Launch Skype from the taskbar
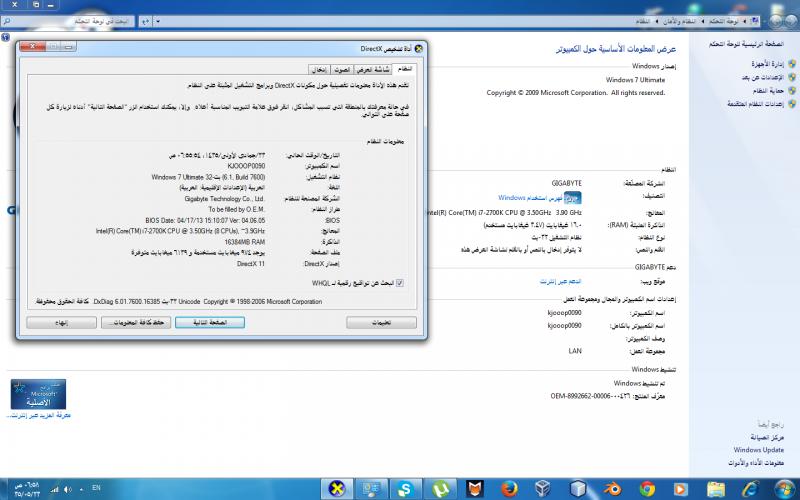The width and height of the screenshot is (800, 500). pyautogui.click(x=406, y=489)
